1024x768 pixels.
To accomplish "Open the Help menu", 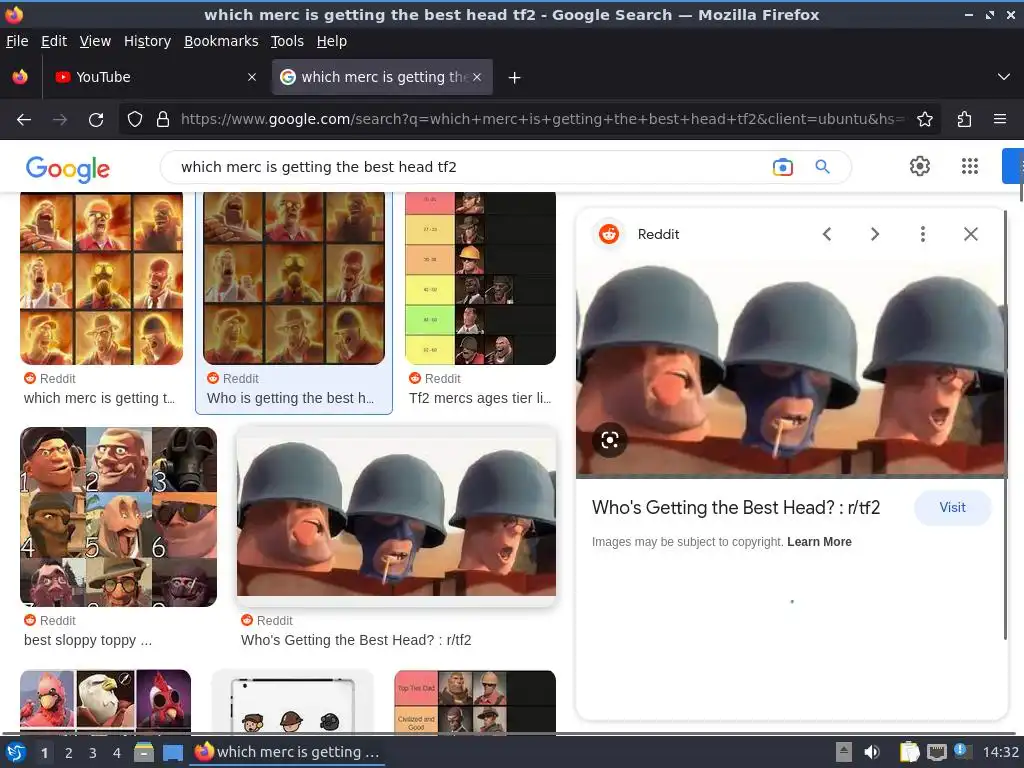I will click(332, 41).
